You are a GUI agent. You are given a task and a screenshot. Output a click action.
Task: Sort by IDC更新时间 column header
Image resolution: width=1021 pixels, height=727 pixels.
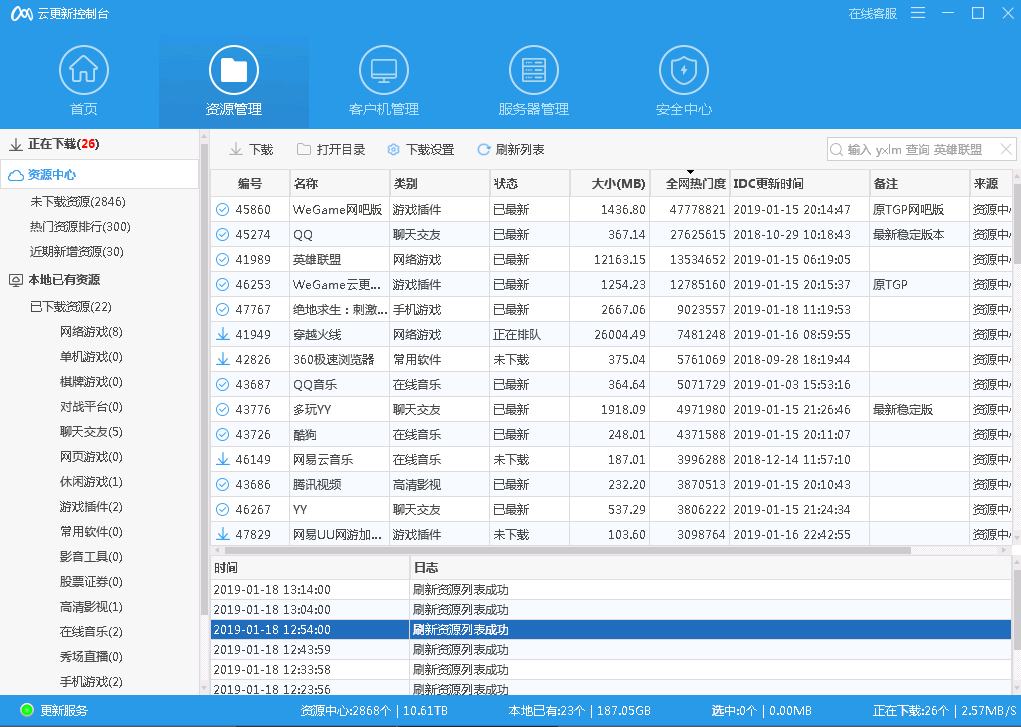click(x=800, y=184)
